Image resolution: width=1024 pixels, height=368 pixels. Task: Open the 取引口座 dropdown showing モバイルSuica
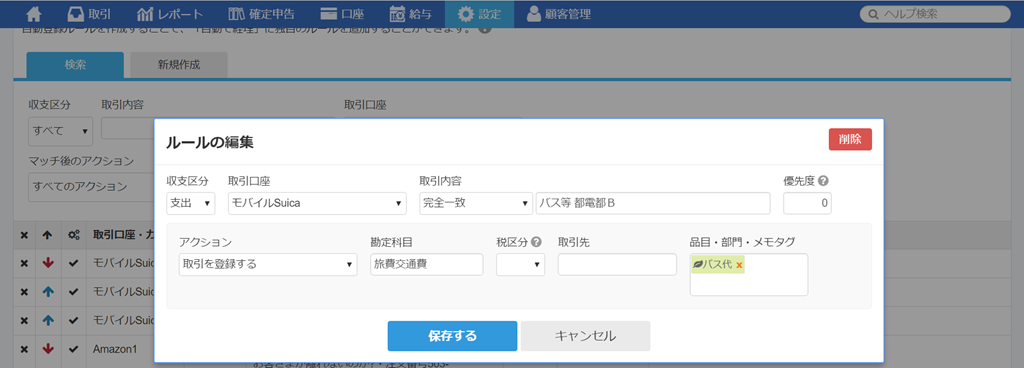point(317,203)
